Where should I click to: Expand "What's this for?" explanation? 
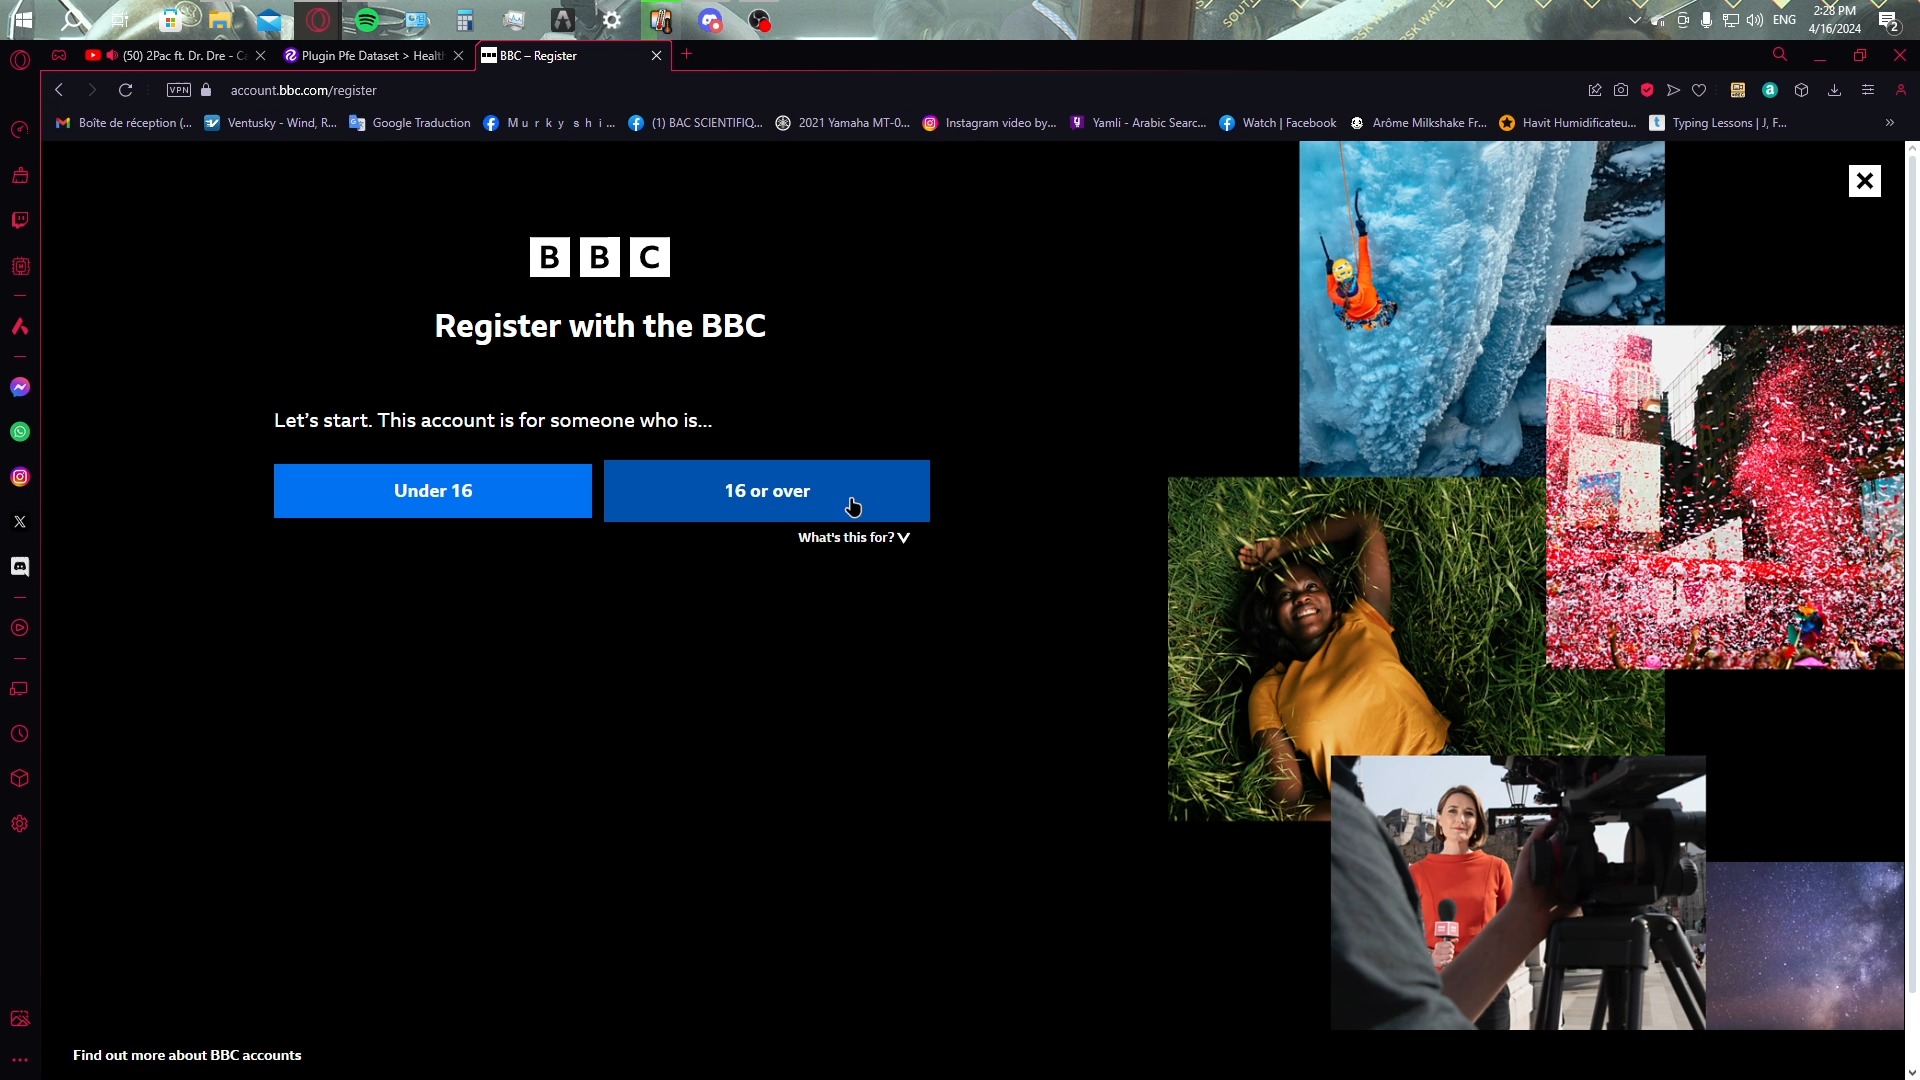click(x=854, y=538)
